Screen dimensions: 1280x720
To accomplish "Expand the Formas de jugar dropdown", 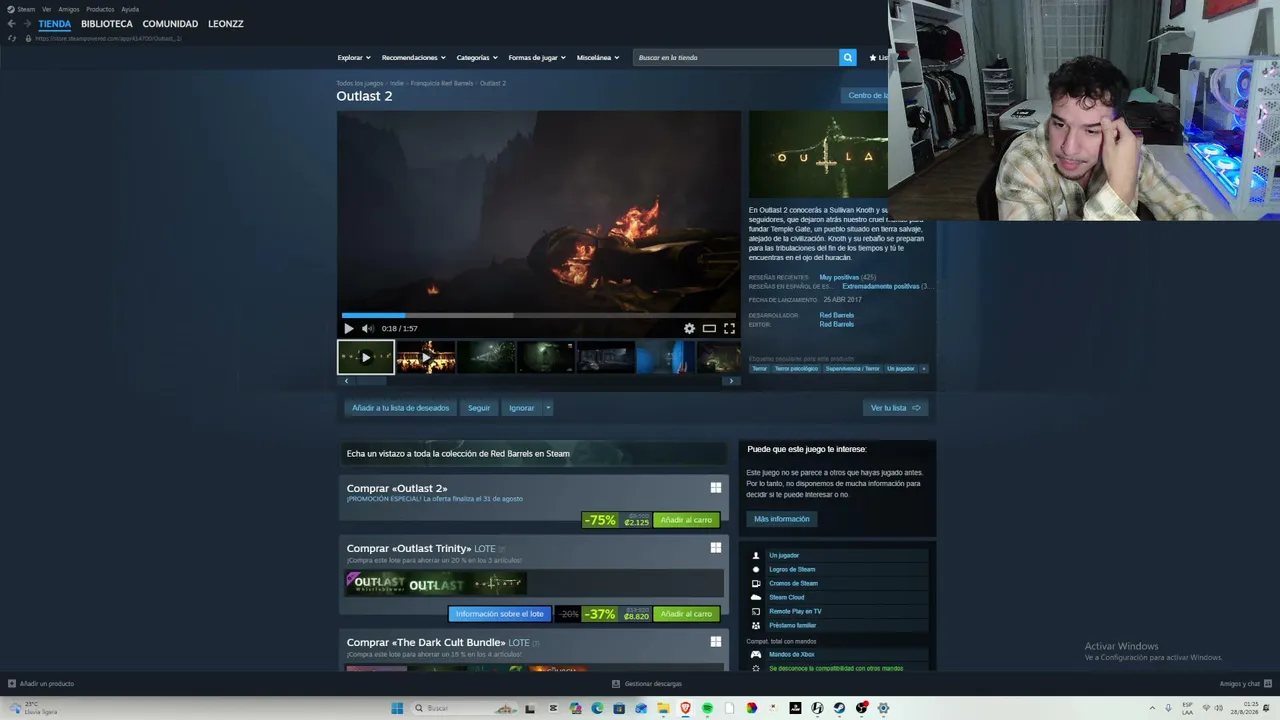I will (537, 58).
